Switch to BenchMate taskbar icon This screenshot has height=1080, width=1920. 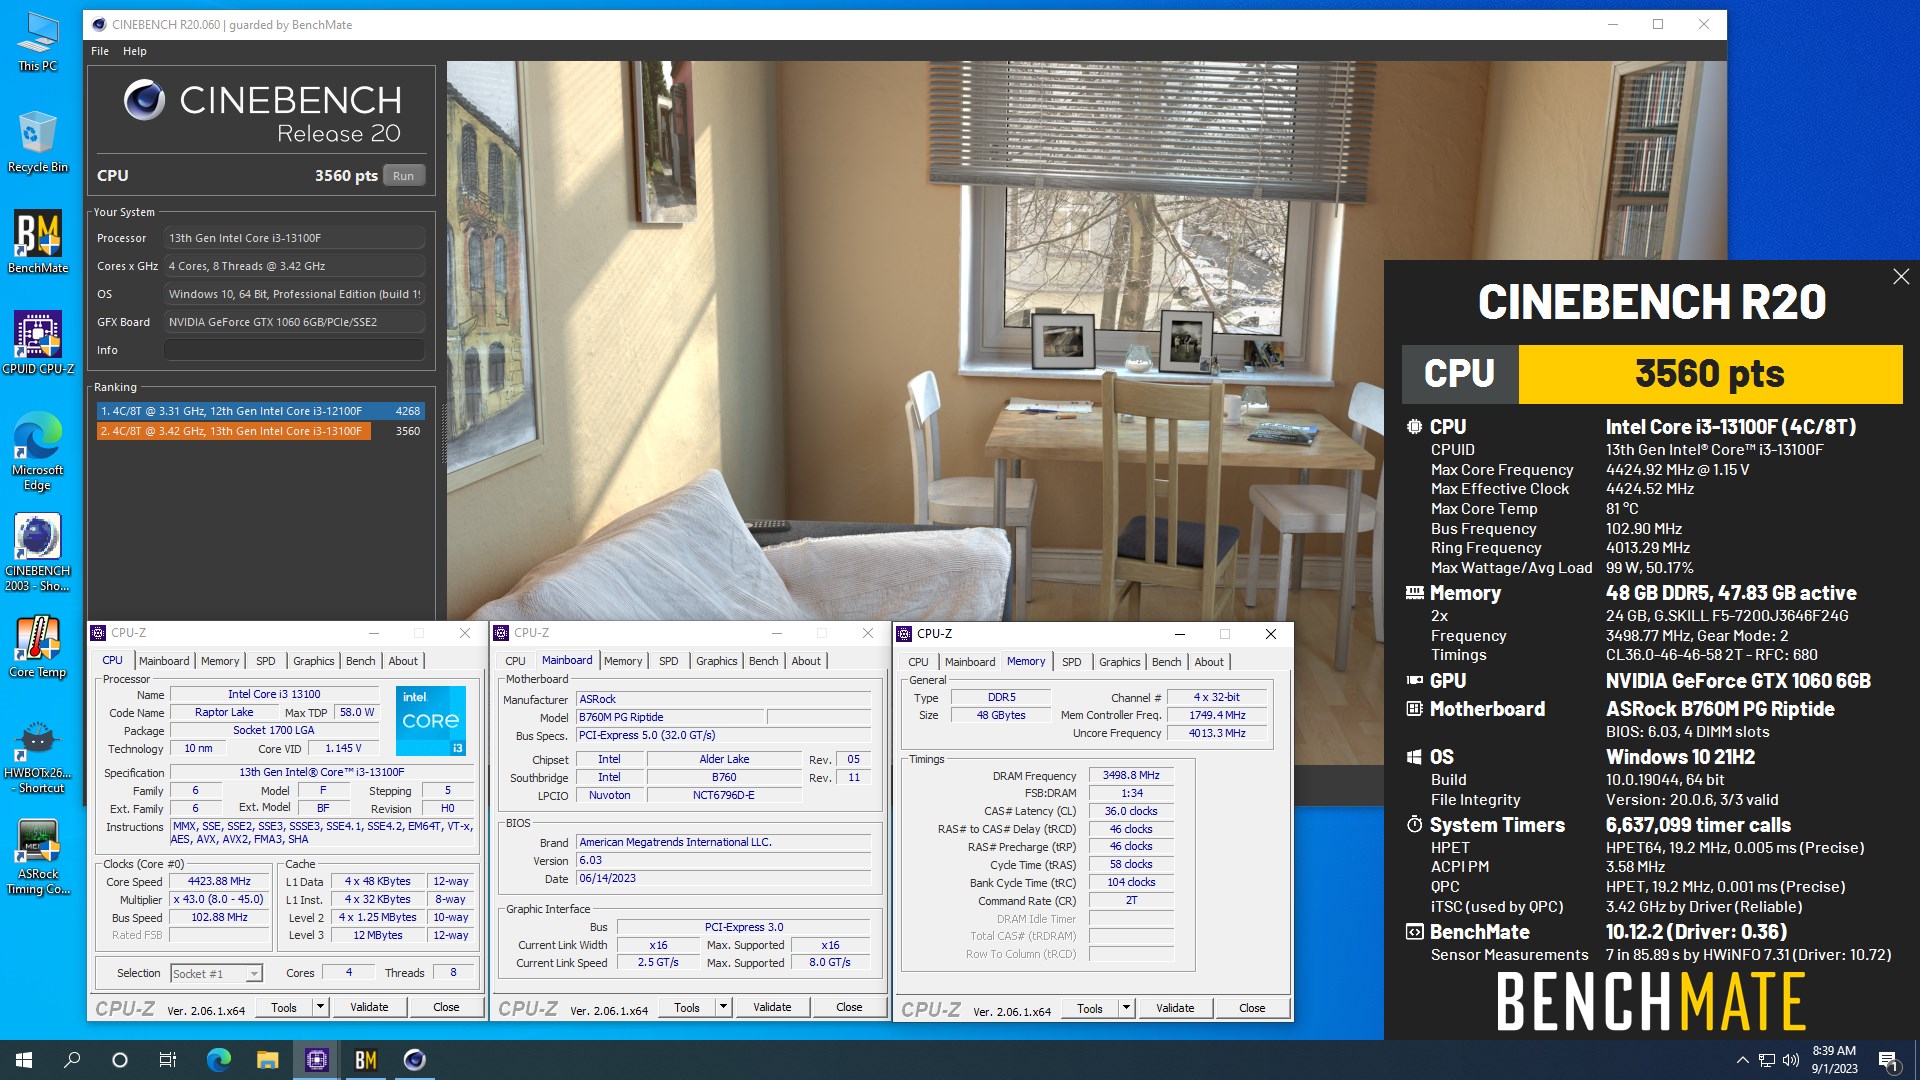coord(365,1060)
